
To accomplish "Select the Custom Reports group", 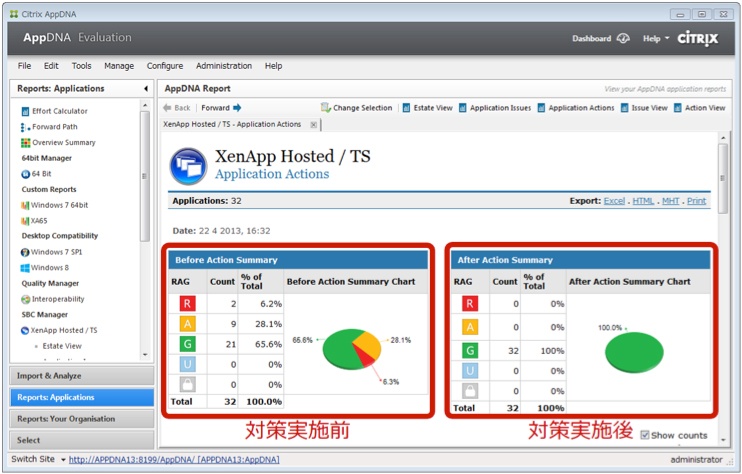I will click(49, 190).
